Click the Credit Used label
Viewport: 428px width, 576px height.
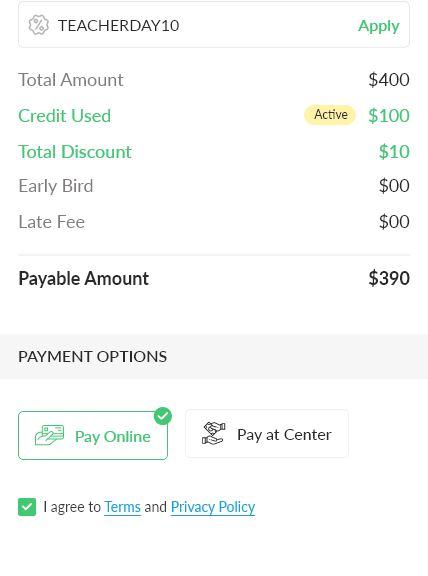pyautogui.click(x=65, y=116)
